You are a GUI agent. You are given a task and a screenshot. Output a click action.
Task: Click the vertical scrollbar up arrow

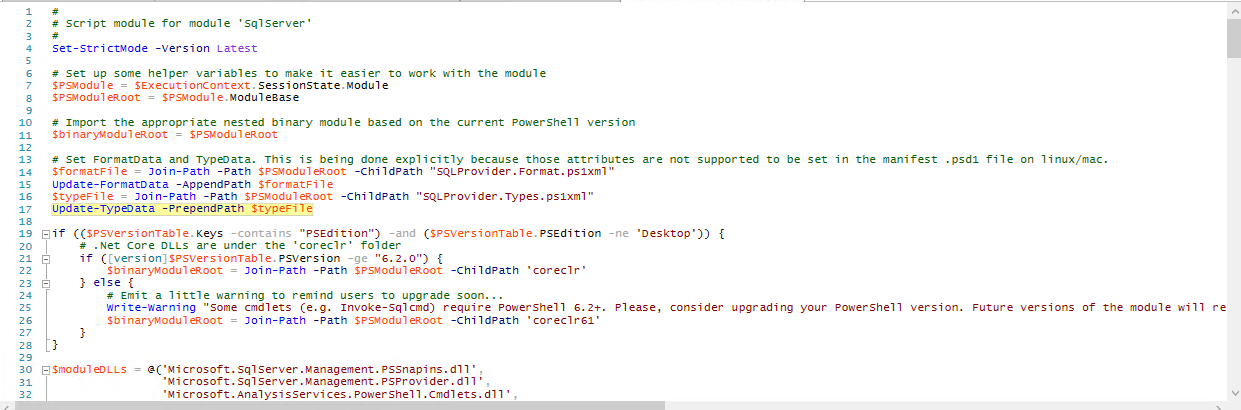click(1233, 9)
